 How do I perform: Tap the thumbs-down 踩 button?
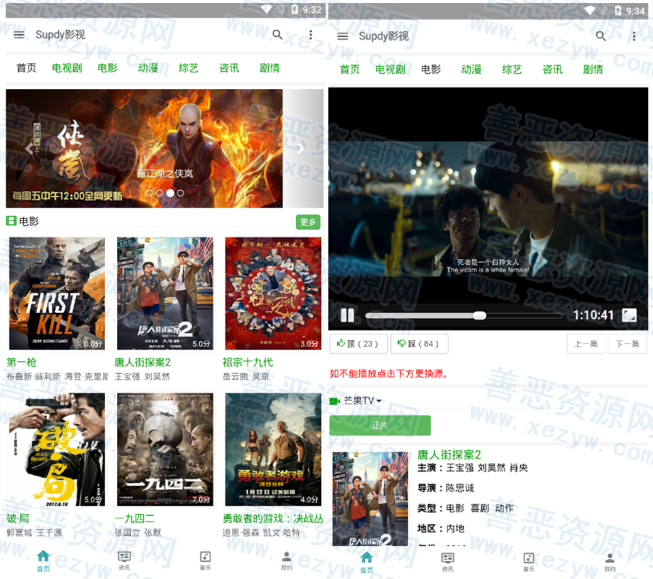(419, 344)
